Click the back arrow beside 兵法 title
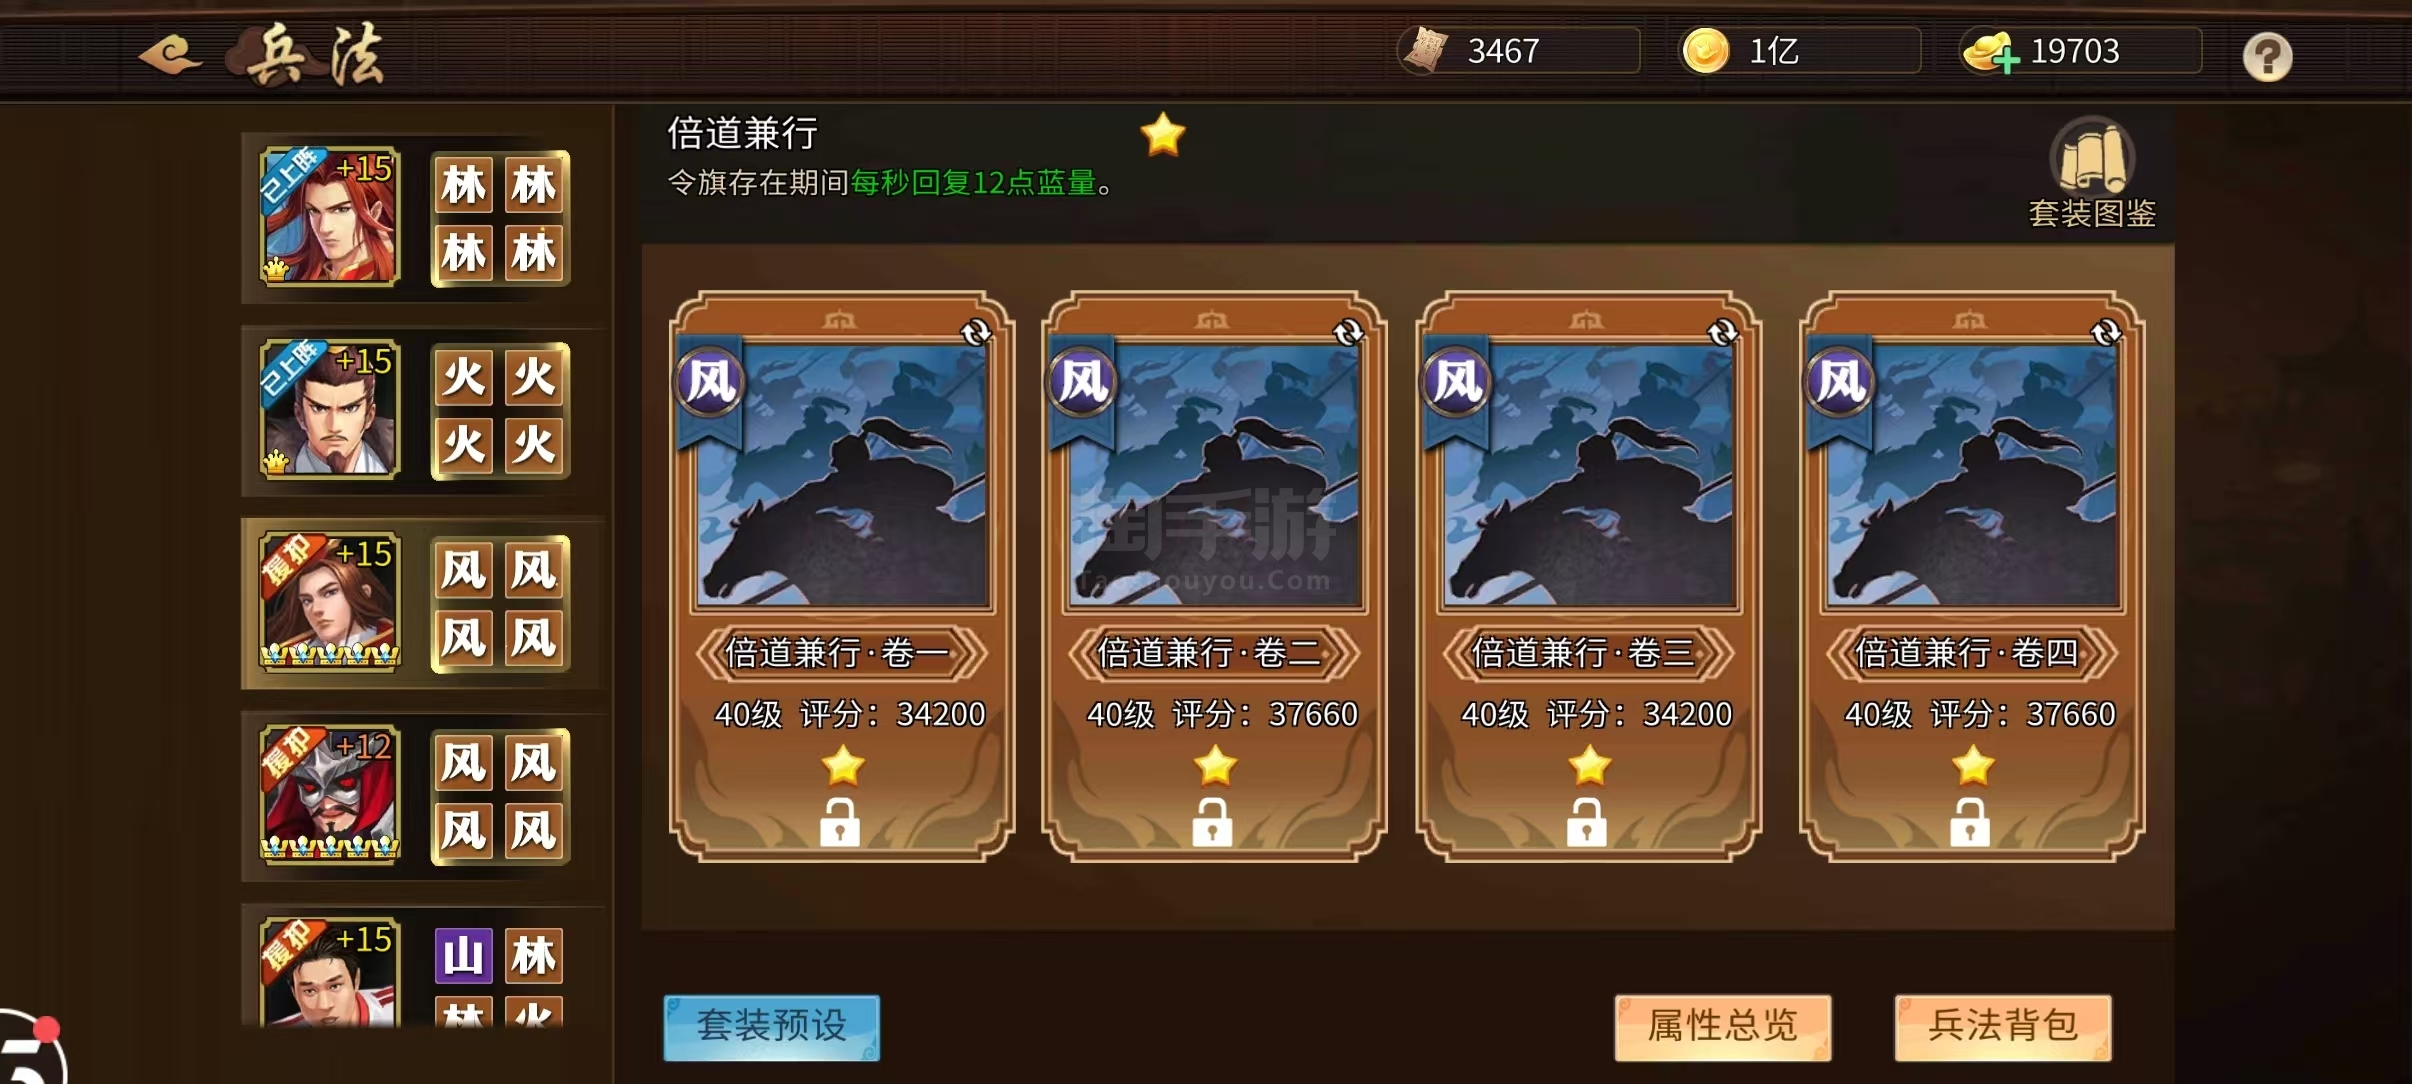 [170, 54]
